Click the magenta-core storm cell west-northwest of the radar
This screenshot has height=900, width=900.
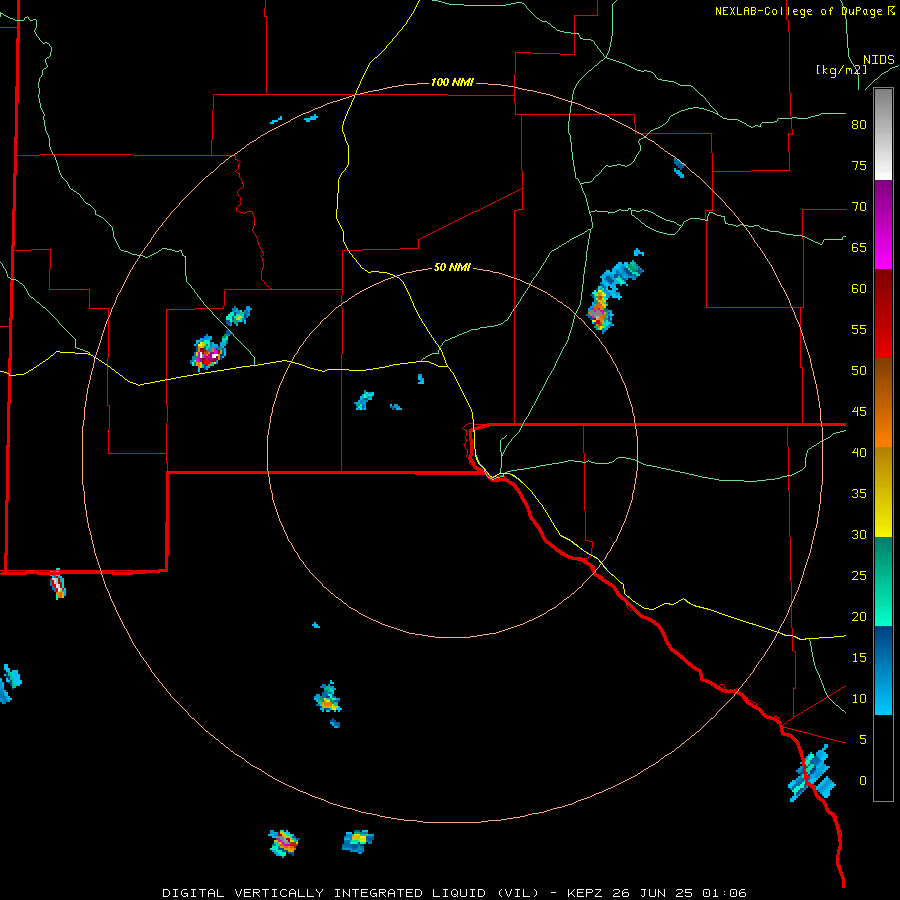[x=209, y=351]
